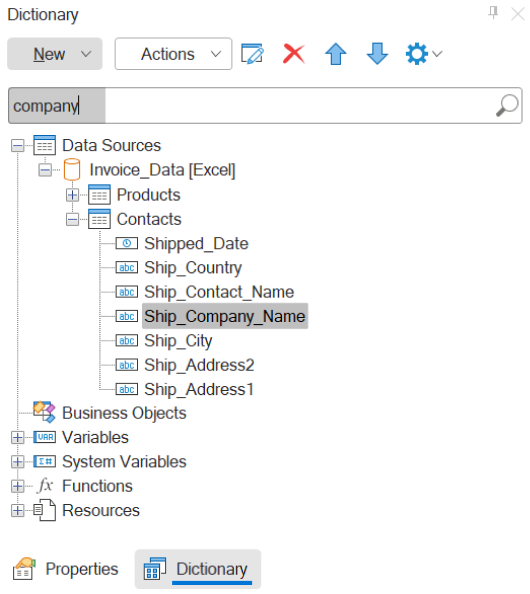530x594 pixels.
Task: Select the Dictionary tab at bottom
Action: pos(198,569)
